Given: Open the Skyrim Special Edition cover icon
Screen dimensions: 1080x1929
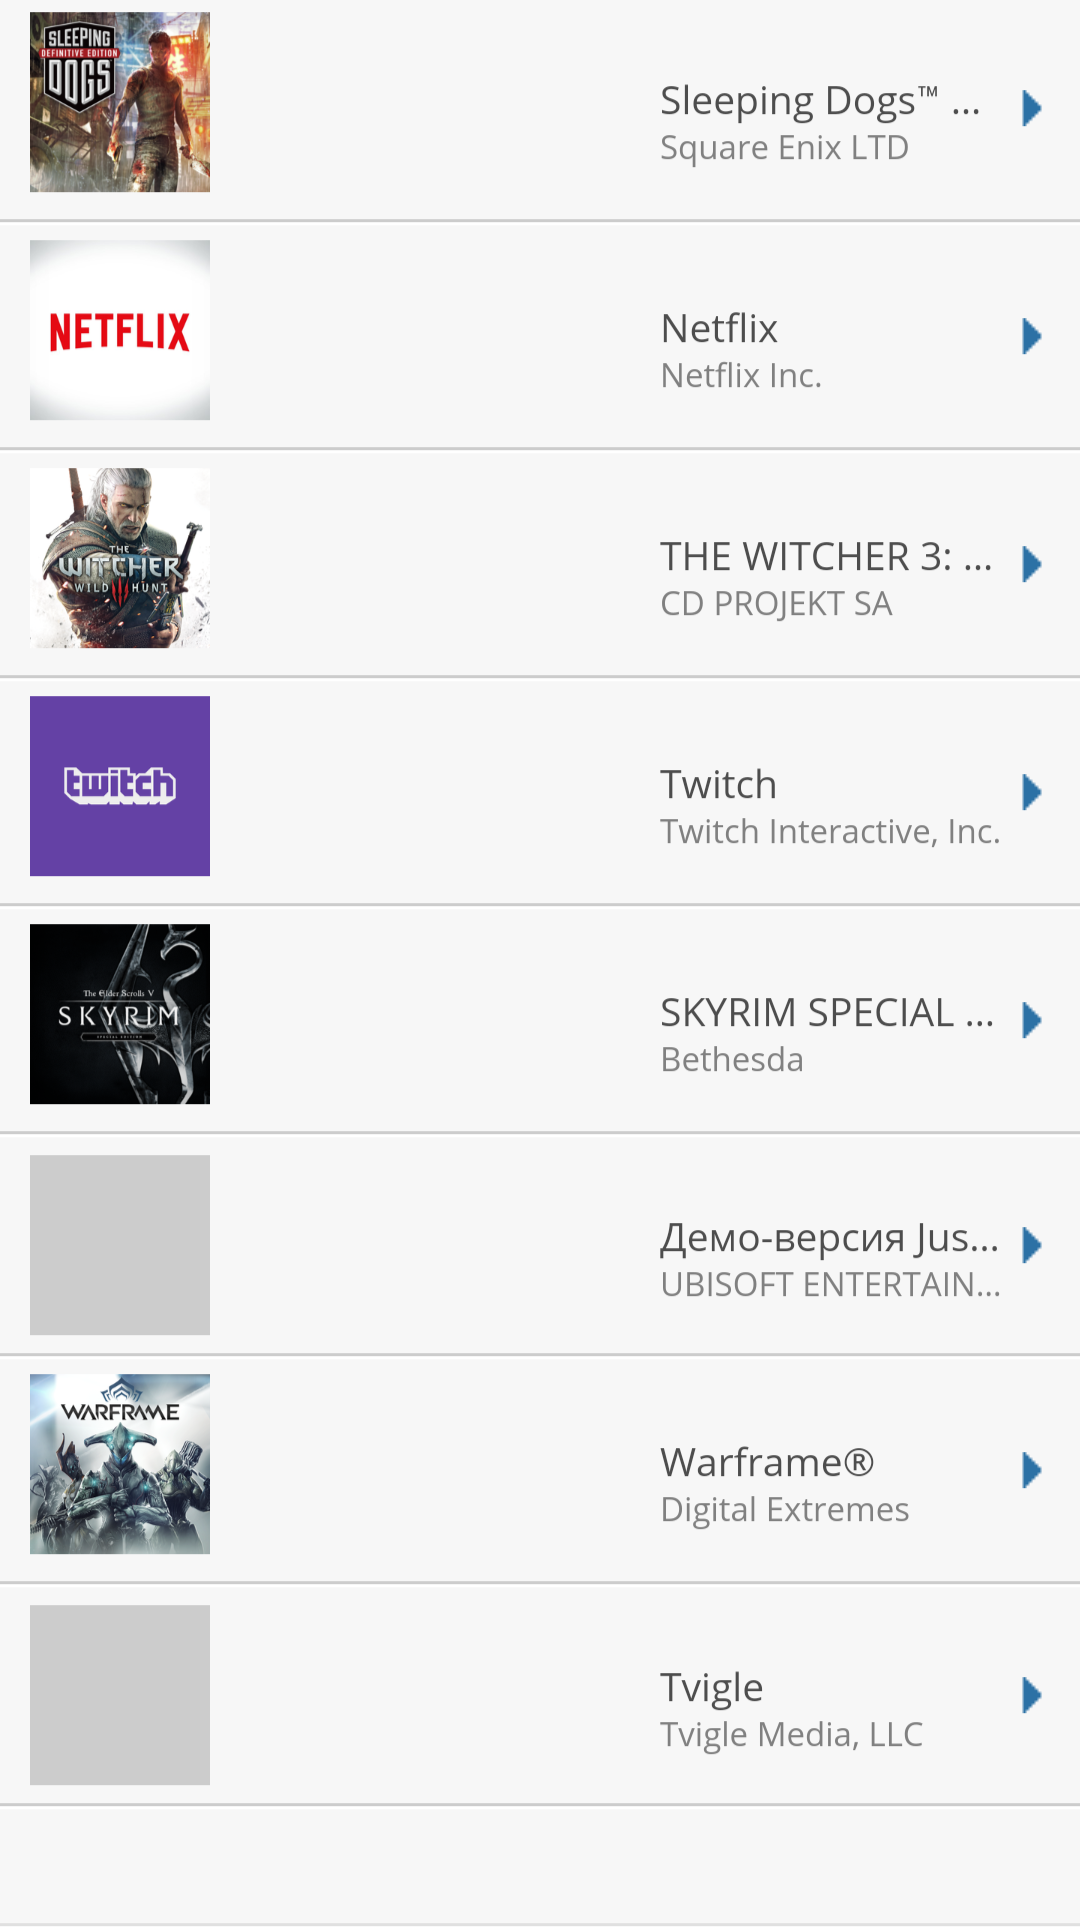Looking at the screenshot, I should point(120,1014).
